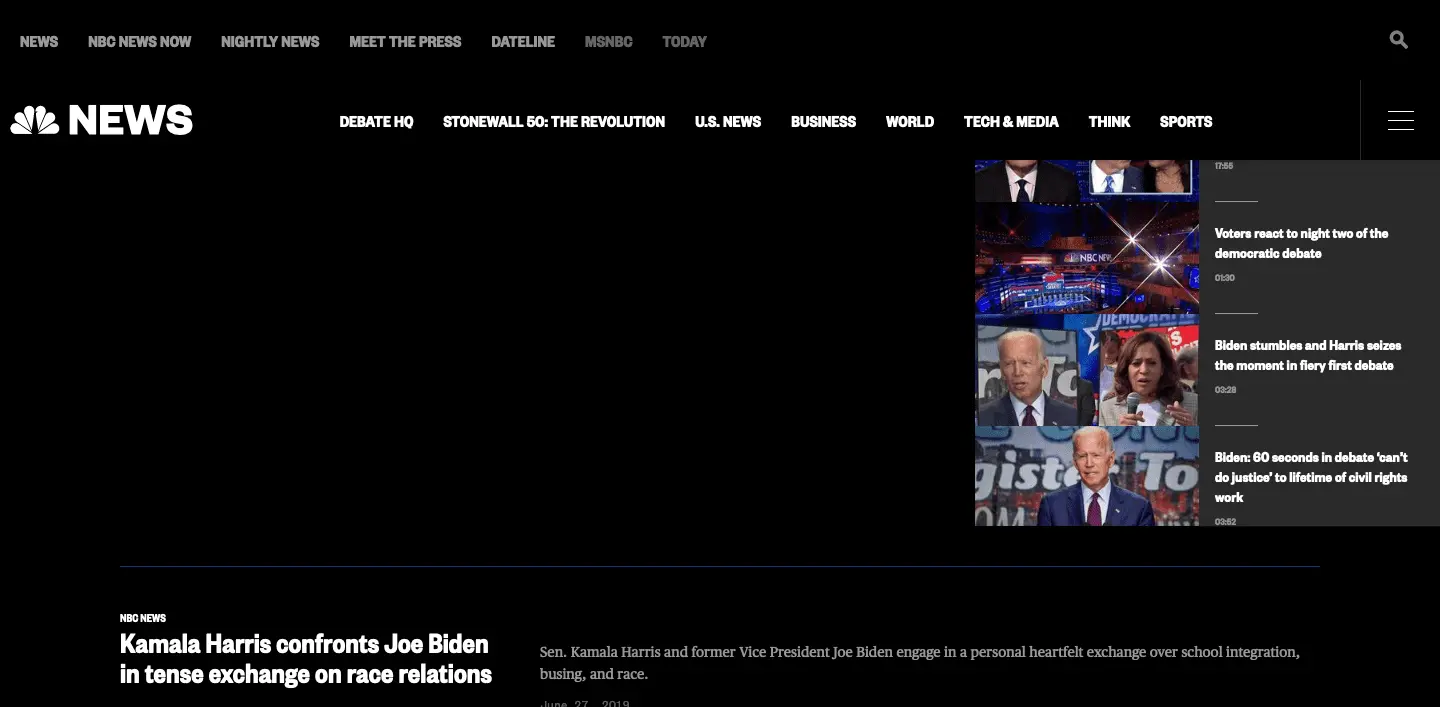Play the Biden and Harris split thumbnail
The image size is (1440, 707).
1087,370
